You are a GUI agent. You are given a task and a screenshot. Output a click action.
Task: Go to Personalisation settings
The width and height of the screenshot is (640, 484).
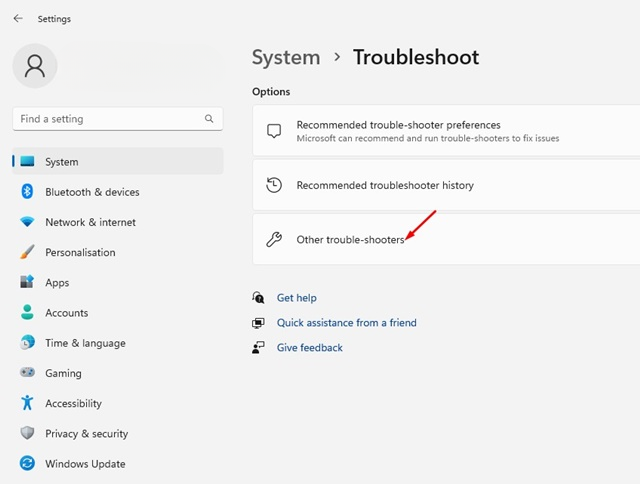point(118,252)
